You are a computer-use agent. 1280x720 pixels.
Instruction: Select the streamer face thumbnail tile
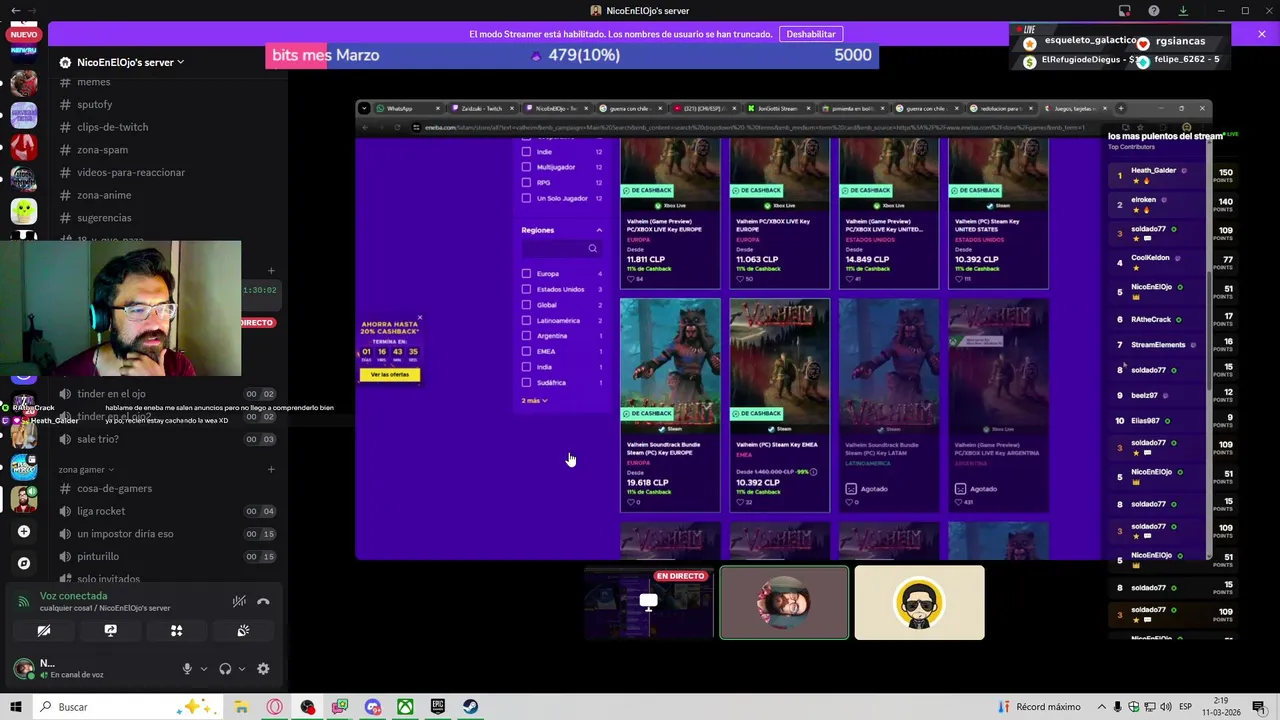tap(784, 602)
